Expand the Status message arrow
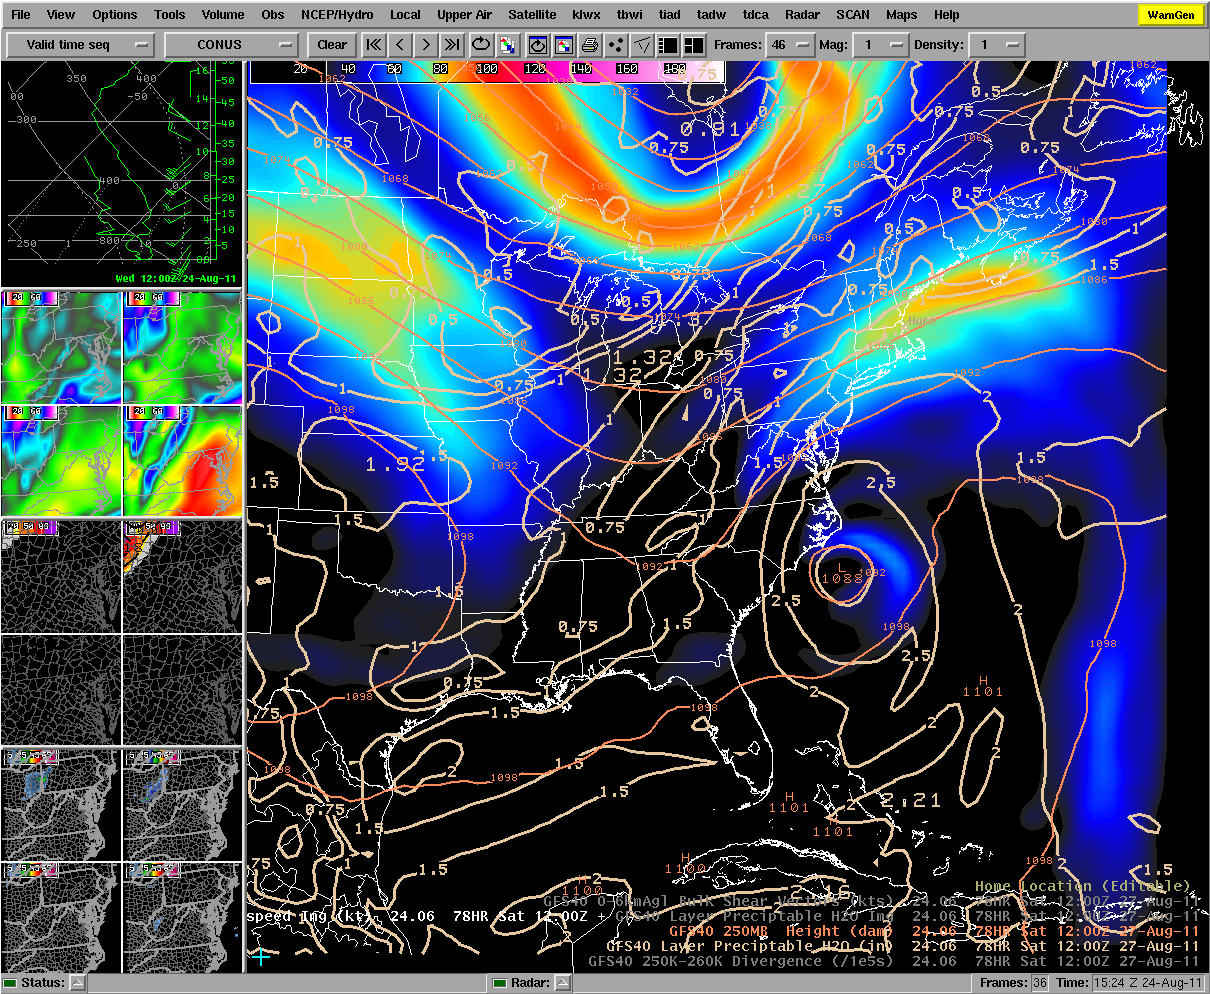1210x994 pixels. (x=78, y=983)
